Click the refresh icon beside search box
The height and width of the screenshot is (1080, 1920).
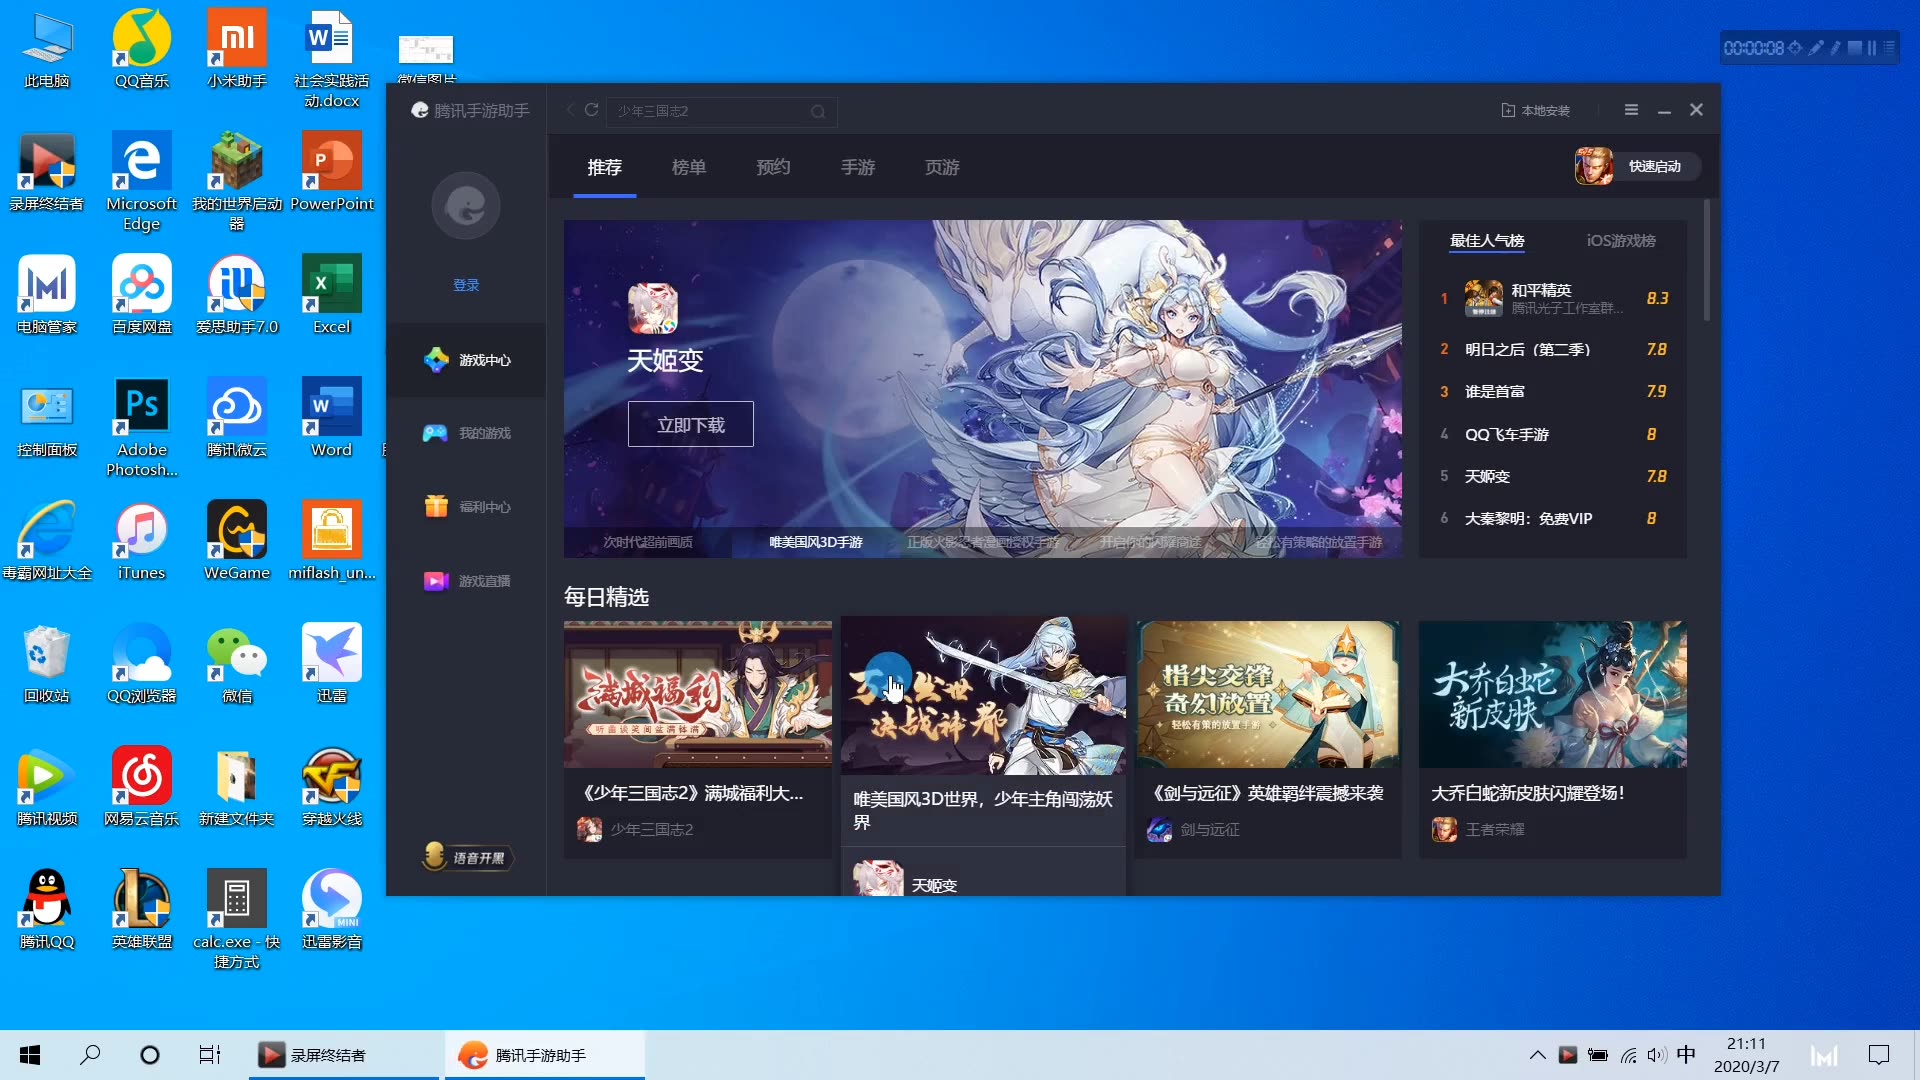(x=592, y=110)
